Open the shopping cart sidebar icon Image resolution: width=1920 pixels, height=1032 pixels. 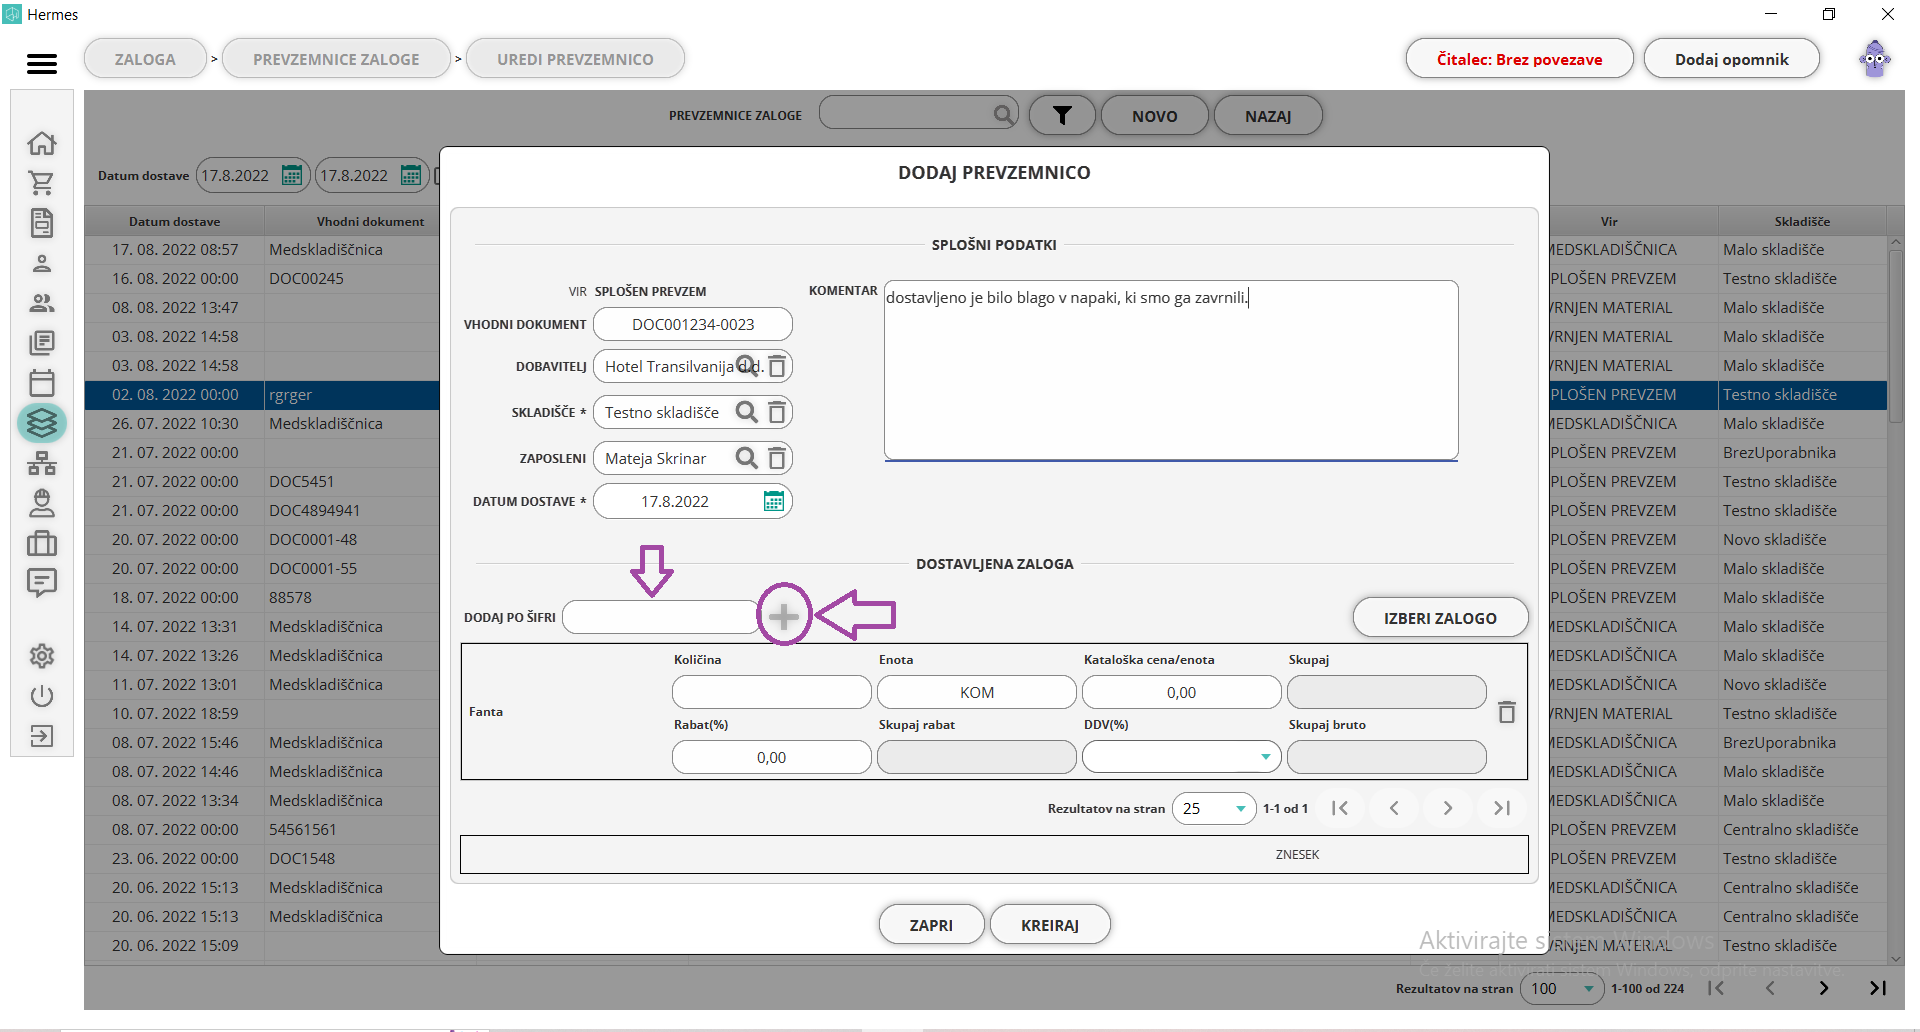coord(42,183)
